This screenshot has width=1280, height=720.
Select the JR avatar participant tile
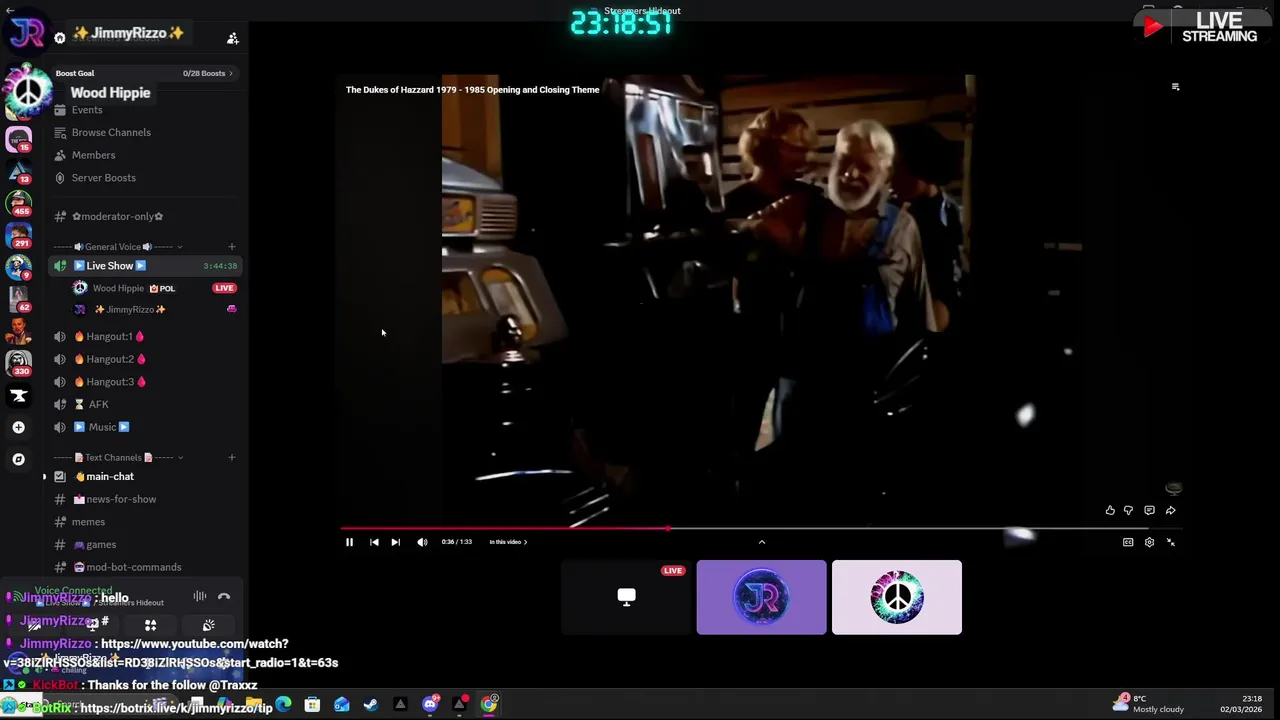pos(761,597)
